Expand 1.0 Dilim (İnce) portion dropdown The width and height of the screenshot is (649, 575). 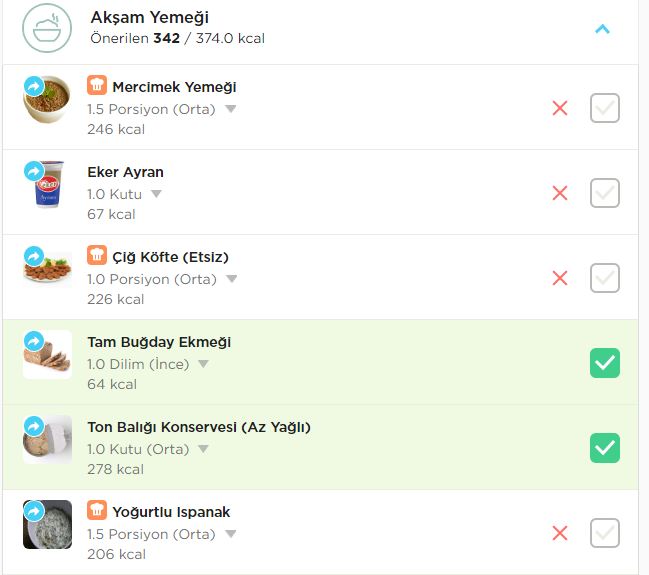203,364
